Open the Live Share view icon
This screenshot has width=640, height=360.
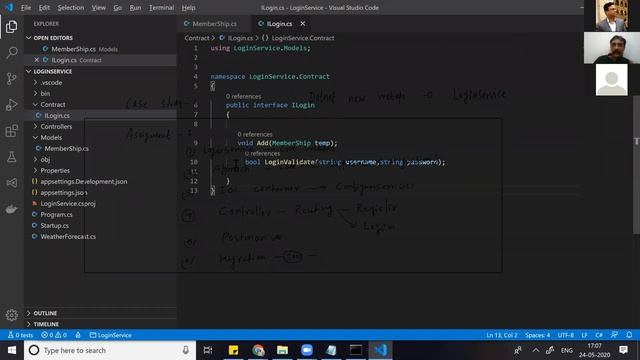click(11, 183)
